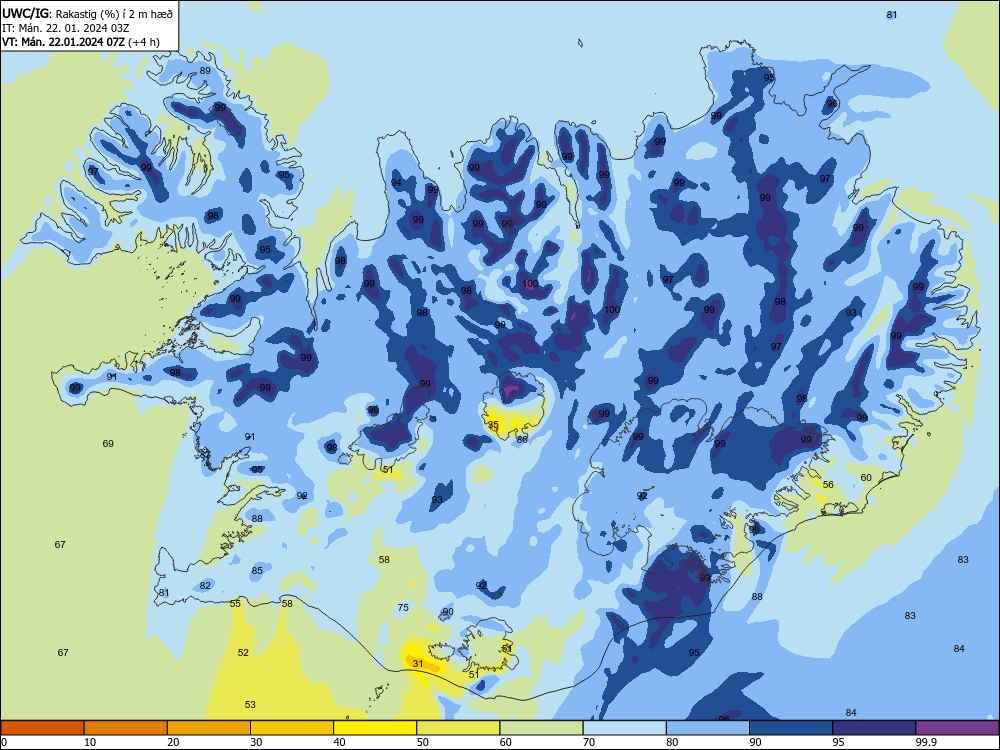This screenshot has height=750, width=1000.
Task: Click the light blue 70–80% legend swatch
Action: coord(624,728)
